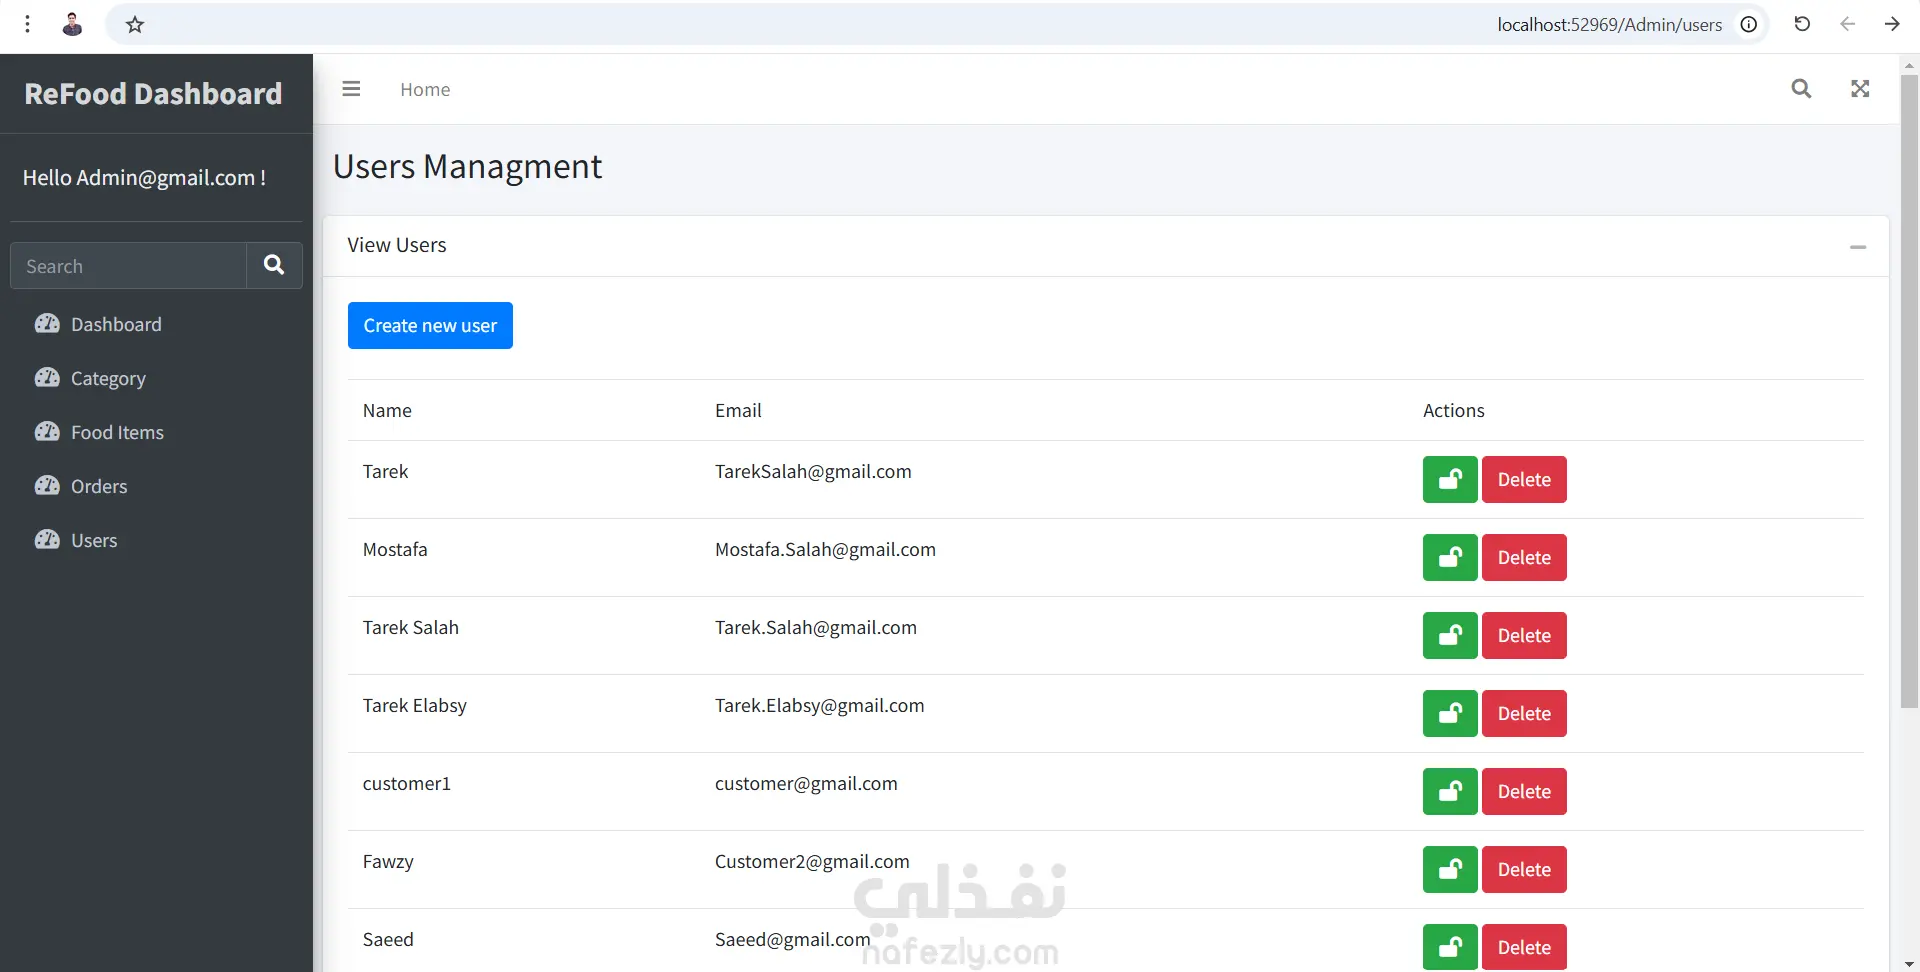Screen dimensions: 1920x972
Task: Click the Name column header
Action: point(387,410)
